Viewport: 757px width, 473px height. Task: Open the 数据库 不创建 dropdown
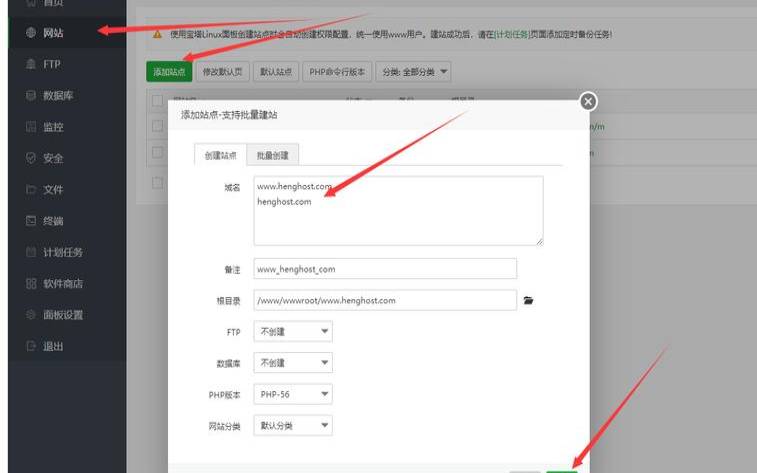[293, 363]
